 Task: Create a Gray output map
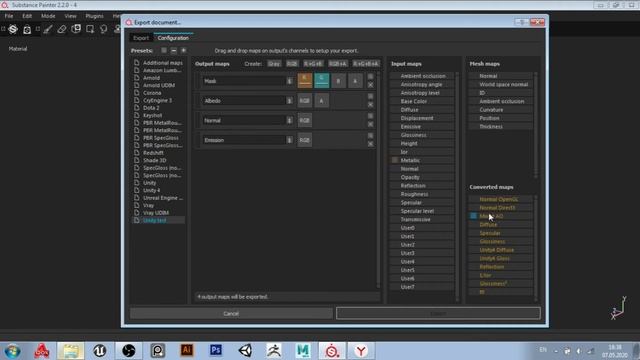click(274, 64)
